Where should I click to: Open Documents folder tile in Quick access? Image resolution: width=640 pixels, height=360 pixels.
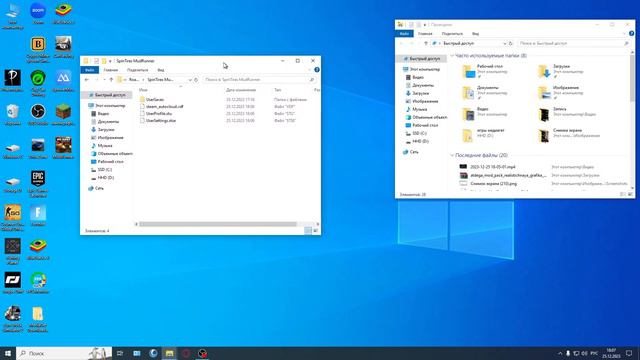[x=486, y=92]
